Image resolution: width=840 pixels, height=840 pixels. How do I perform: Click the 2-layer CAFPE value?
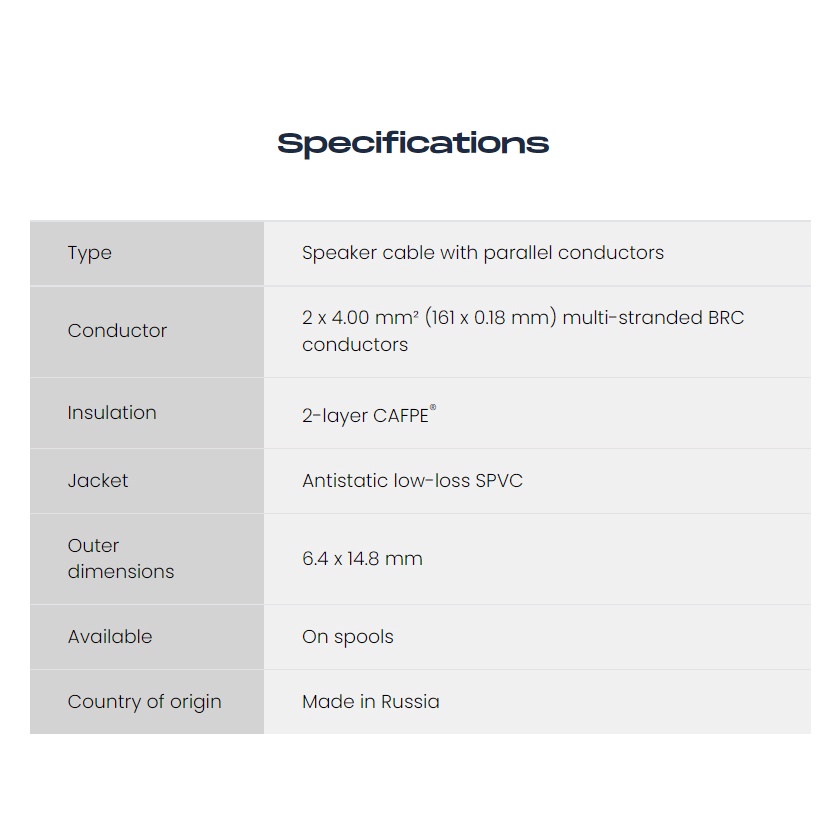point(369,415)
